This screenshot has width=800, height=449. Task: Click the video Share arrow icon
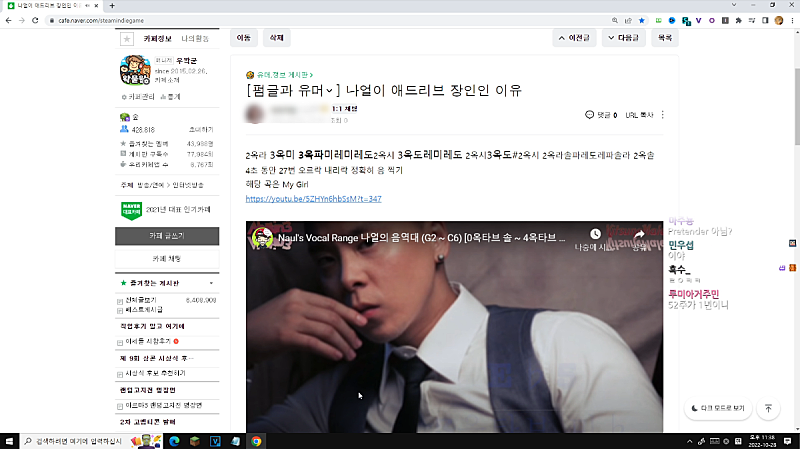(639, 234)
